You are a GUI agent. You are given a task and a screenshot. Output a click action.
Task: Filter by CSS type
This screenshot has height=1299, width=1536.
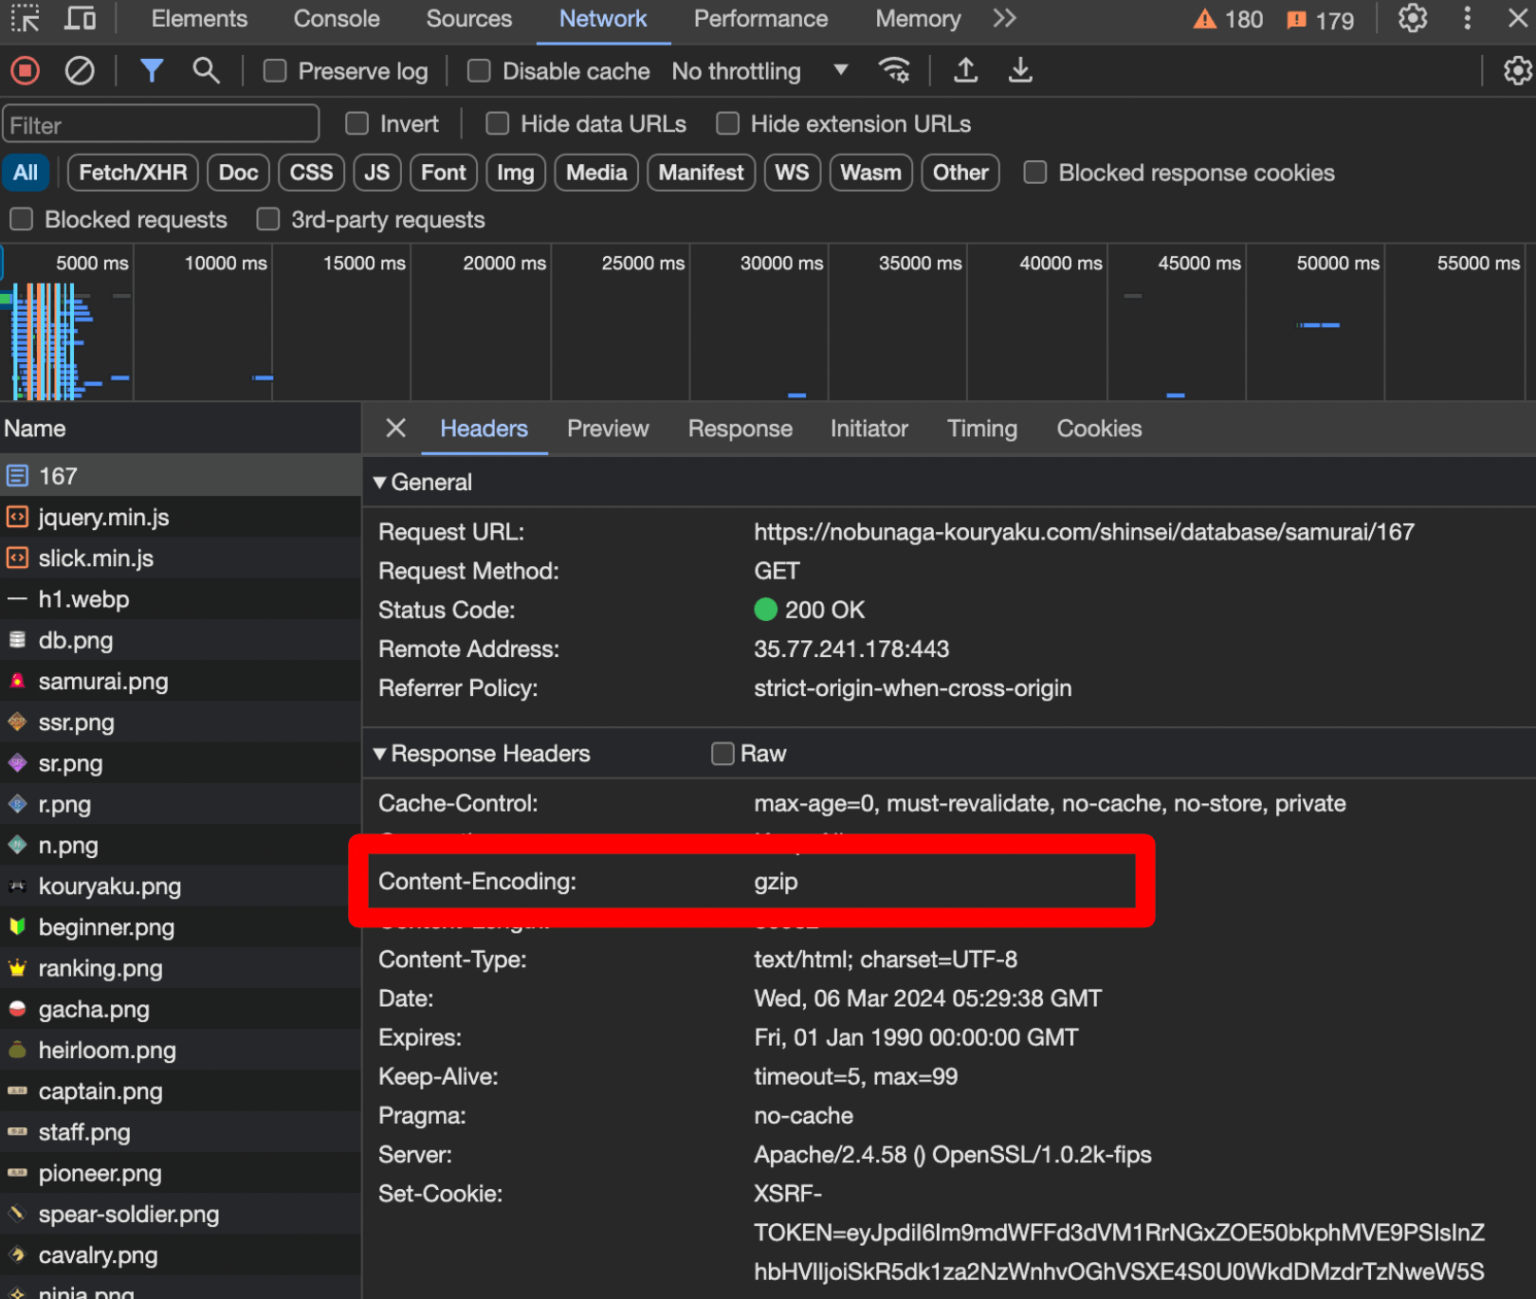click(x=311, y=172)
